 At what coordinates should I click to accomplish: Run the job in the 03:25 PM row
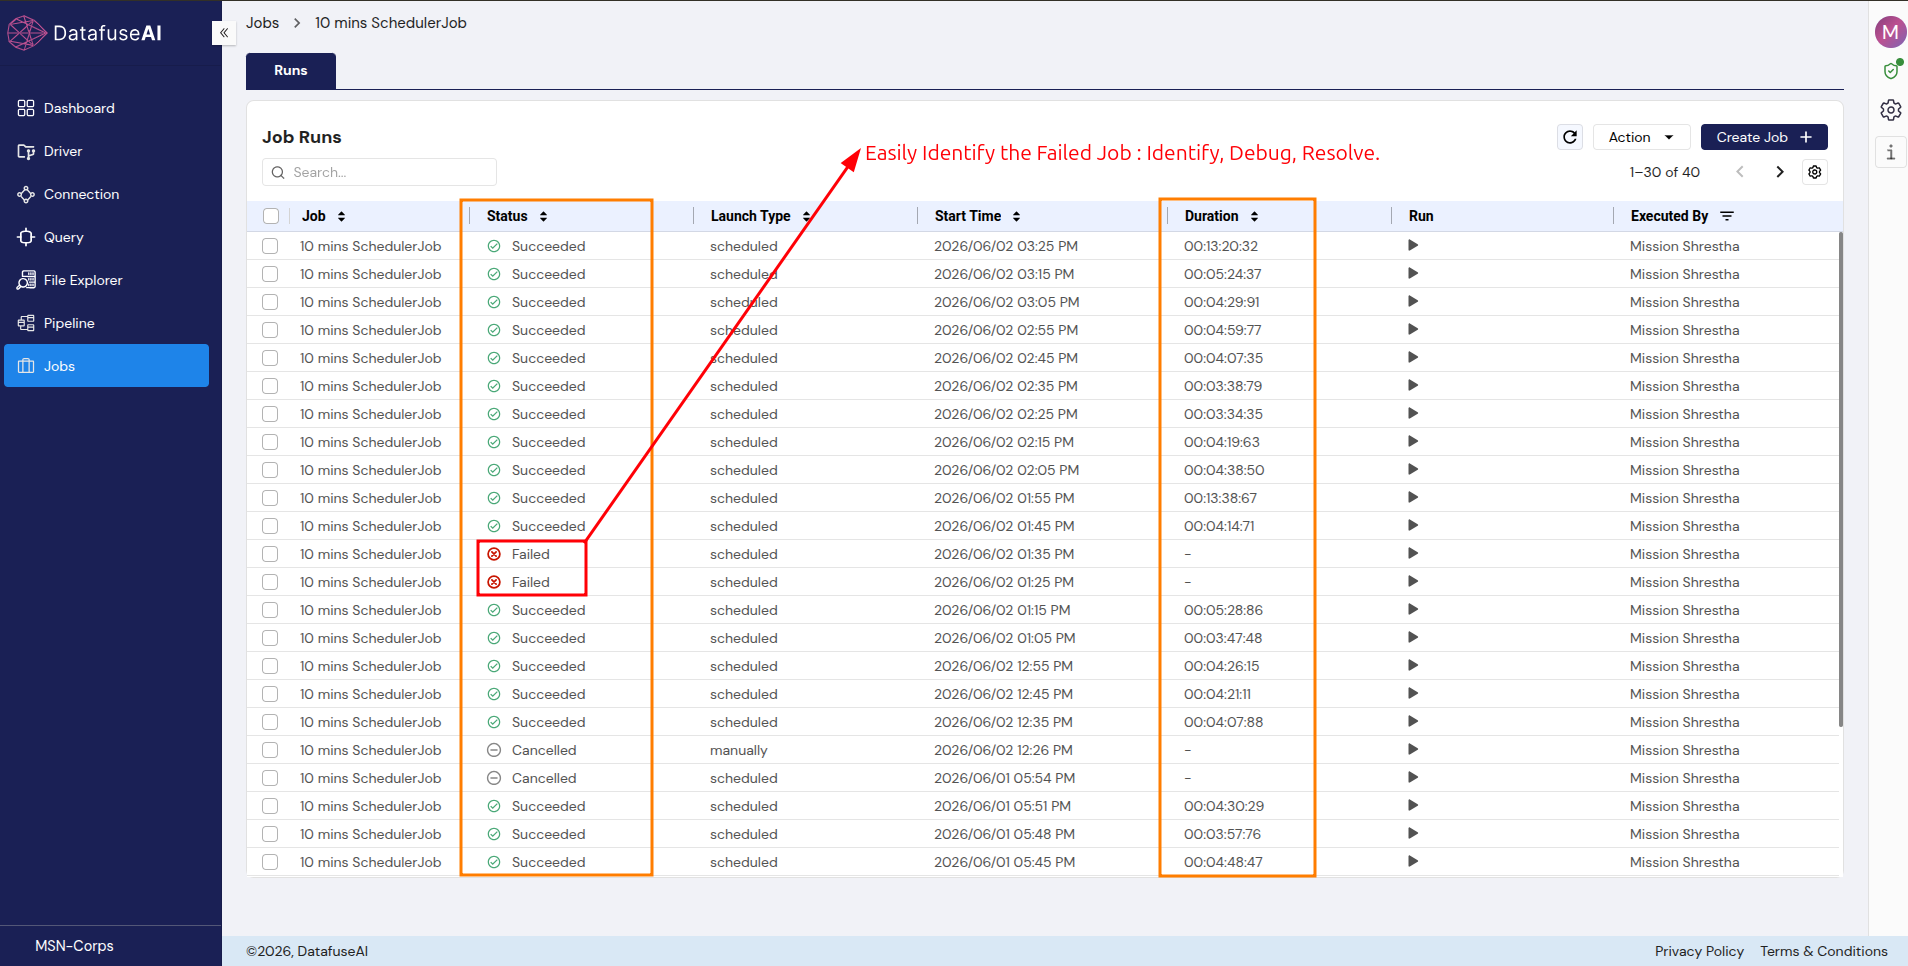1413,245
